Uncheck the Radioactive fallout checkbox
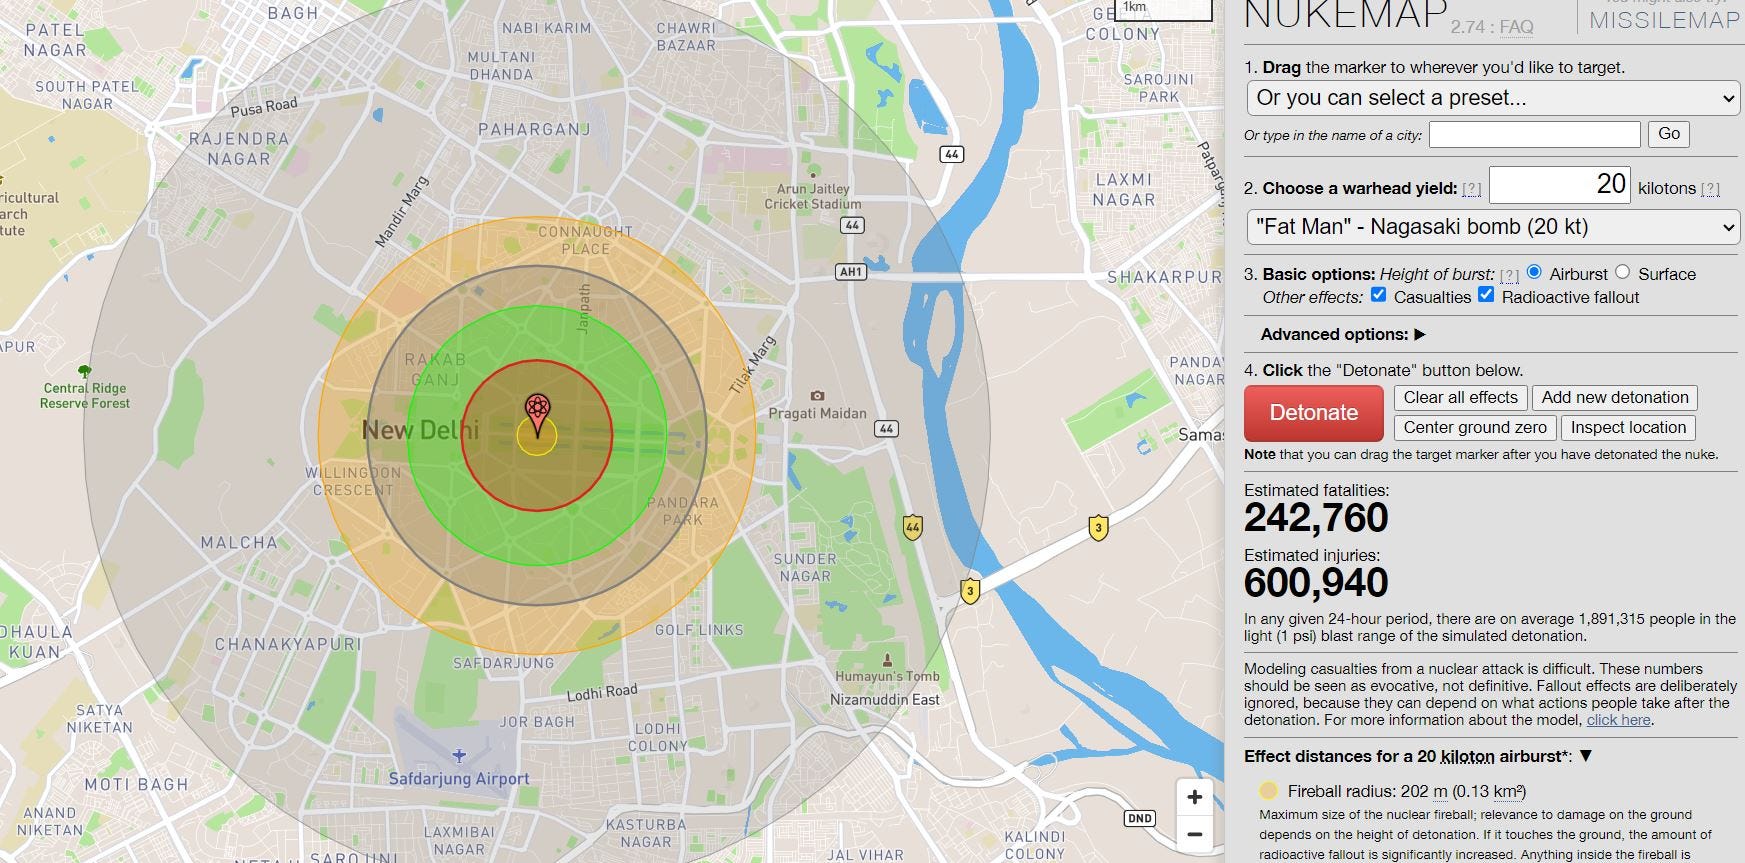The image size is (1745, 863). pos(1486,295)
